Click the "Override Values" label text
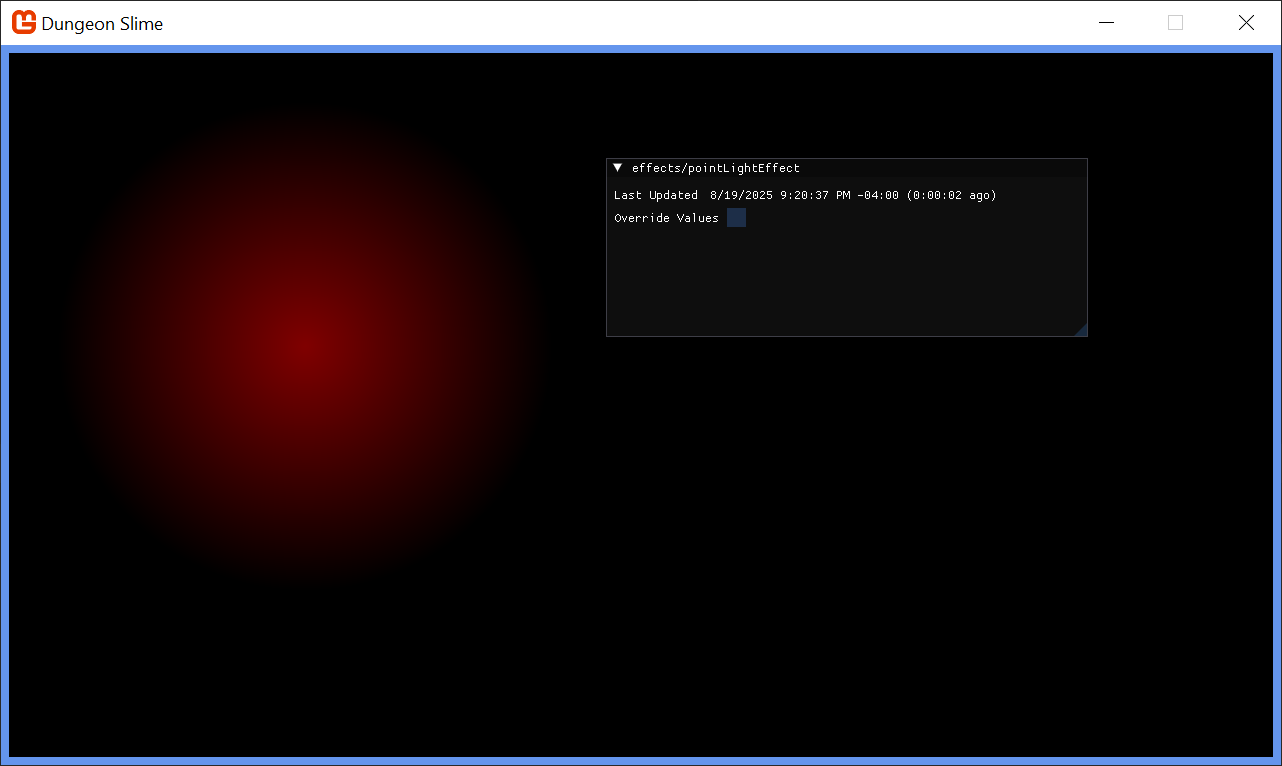The height and width of the screenshot is (766, 1282). click(666, 218)
